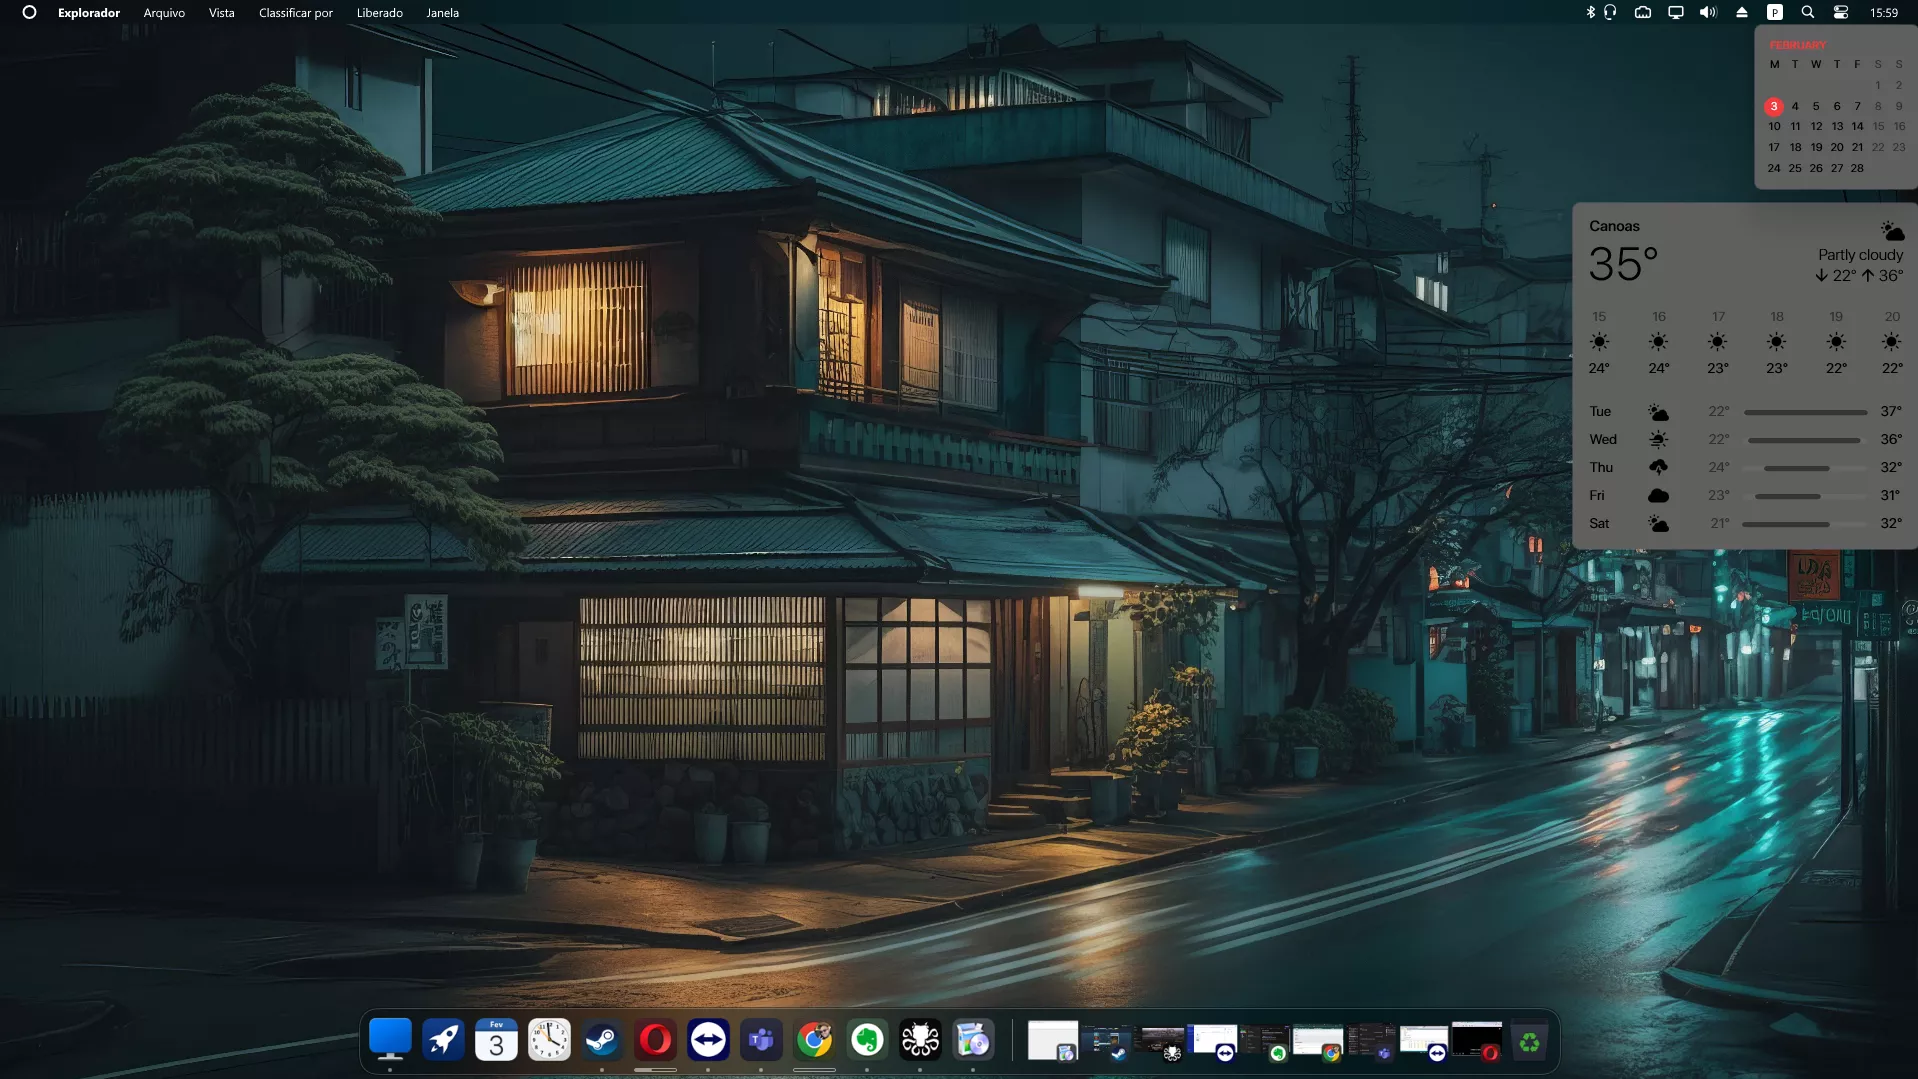
Task: Open TeamViewer from the dock app icons
Action: pyautogui.click(x=708, y=1040)
